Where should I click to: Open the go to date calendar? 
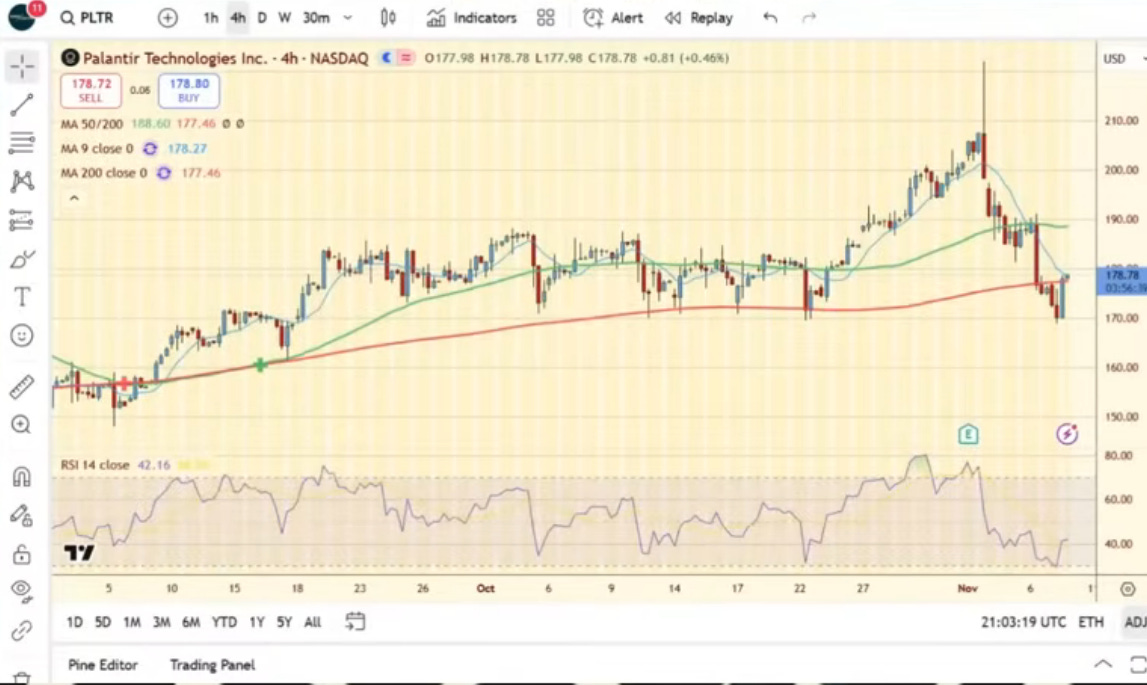[x=355, y=622]
